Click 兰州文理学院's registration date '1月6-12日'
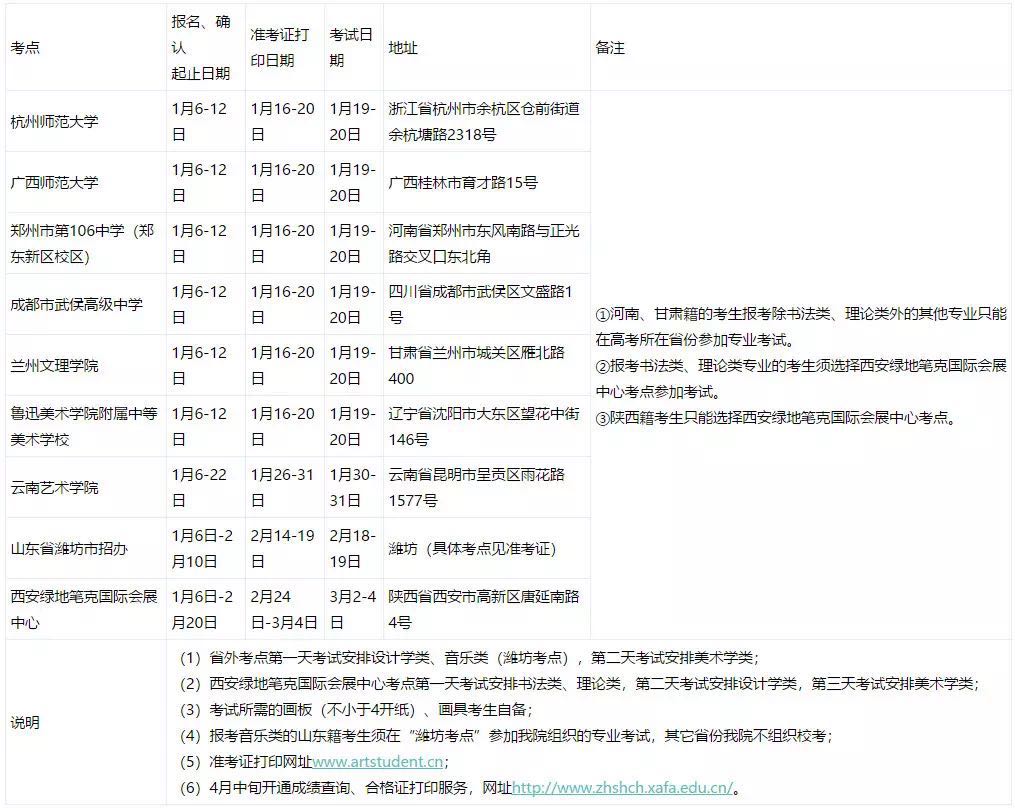 [199, 366]
